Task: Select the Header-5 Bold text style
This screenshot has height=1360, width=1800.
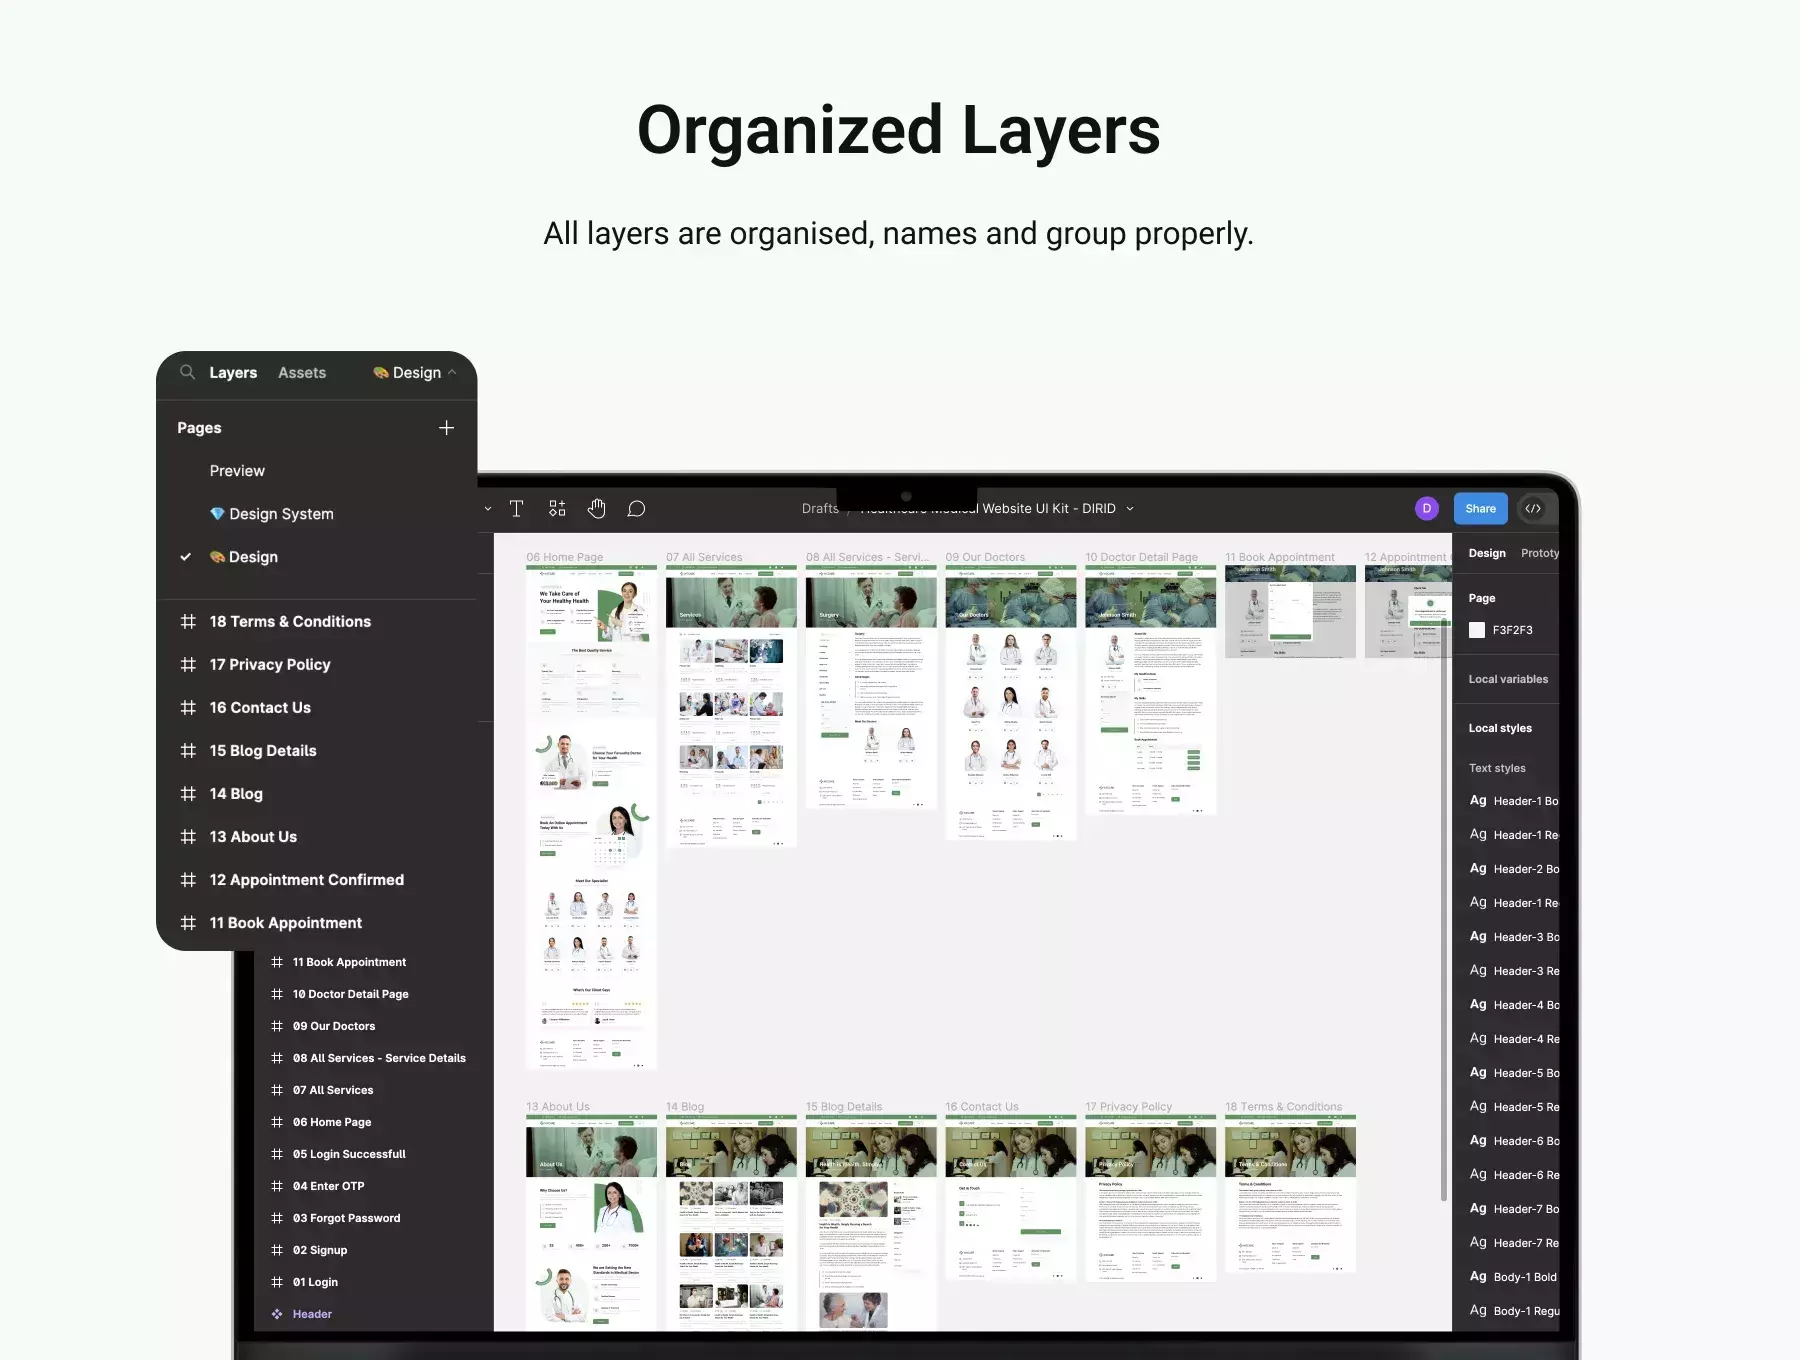Action: (1514, 1073)
